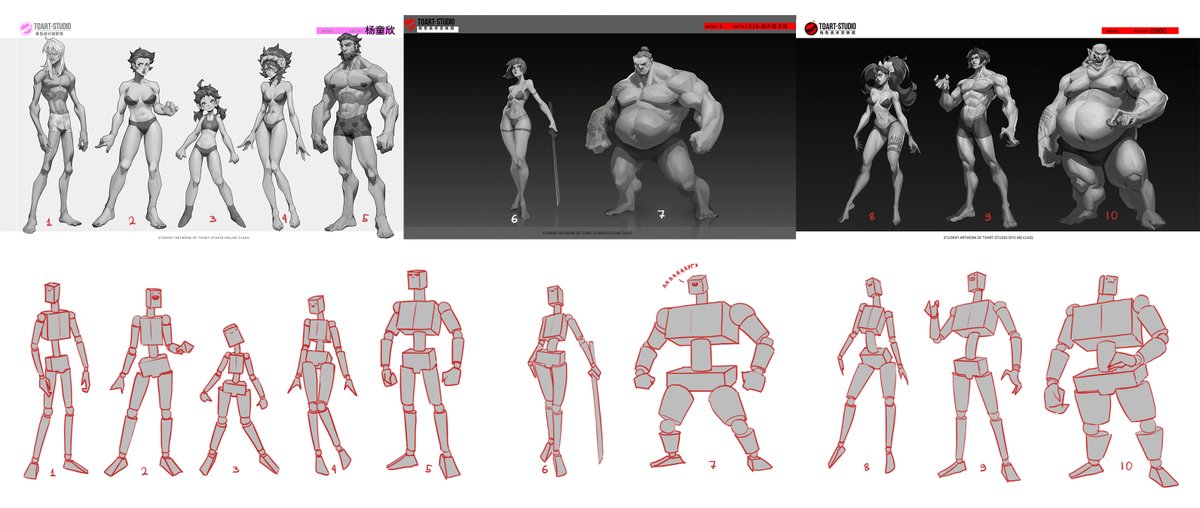Click the student artwork caption under the left panel
The height and width of the screenshot is (508, 1200).
[206, 238]
